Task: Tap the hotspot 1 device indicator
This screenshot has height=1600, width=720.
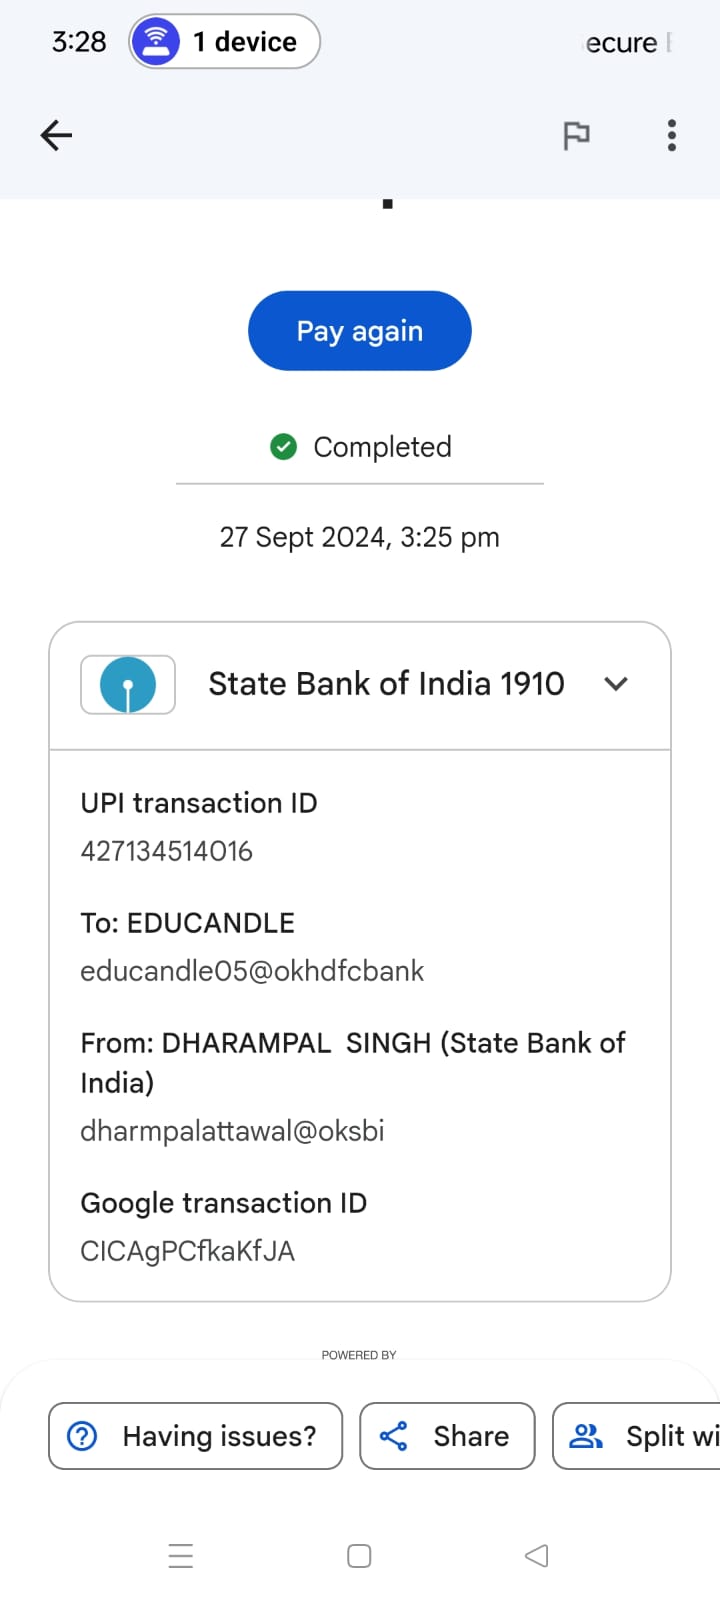Action: pyautogui.click(x=225, y=42)
